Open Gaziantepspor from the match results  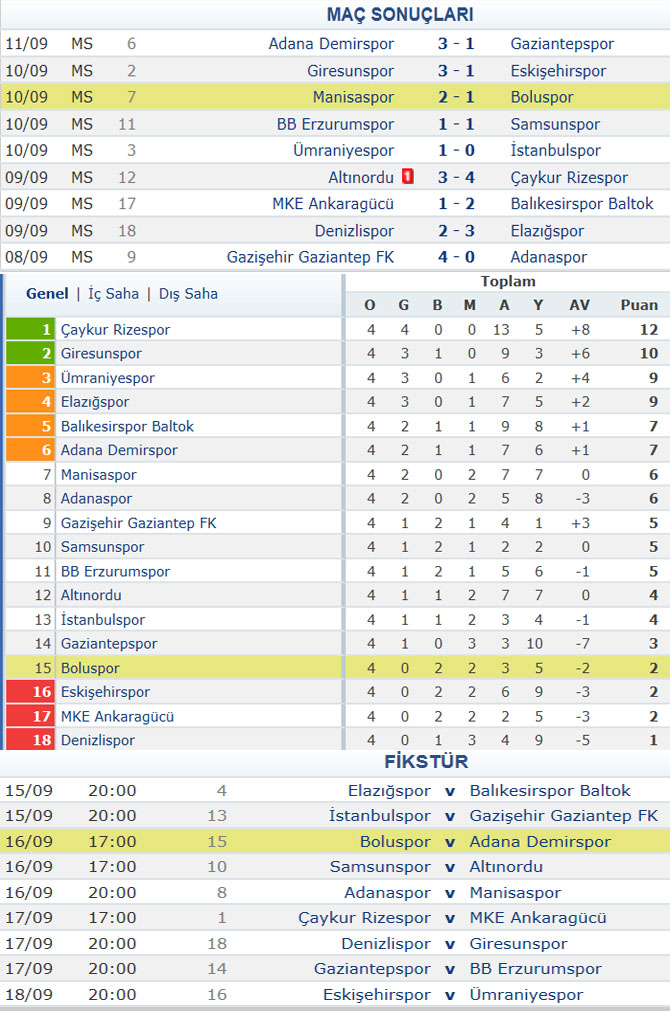tap(562, 44)
